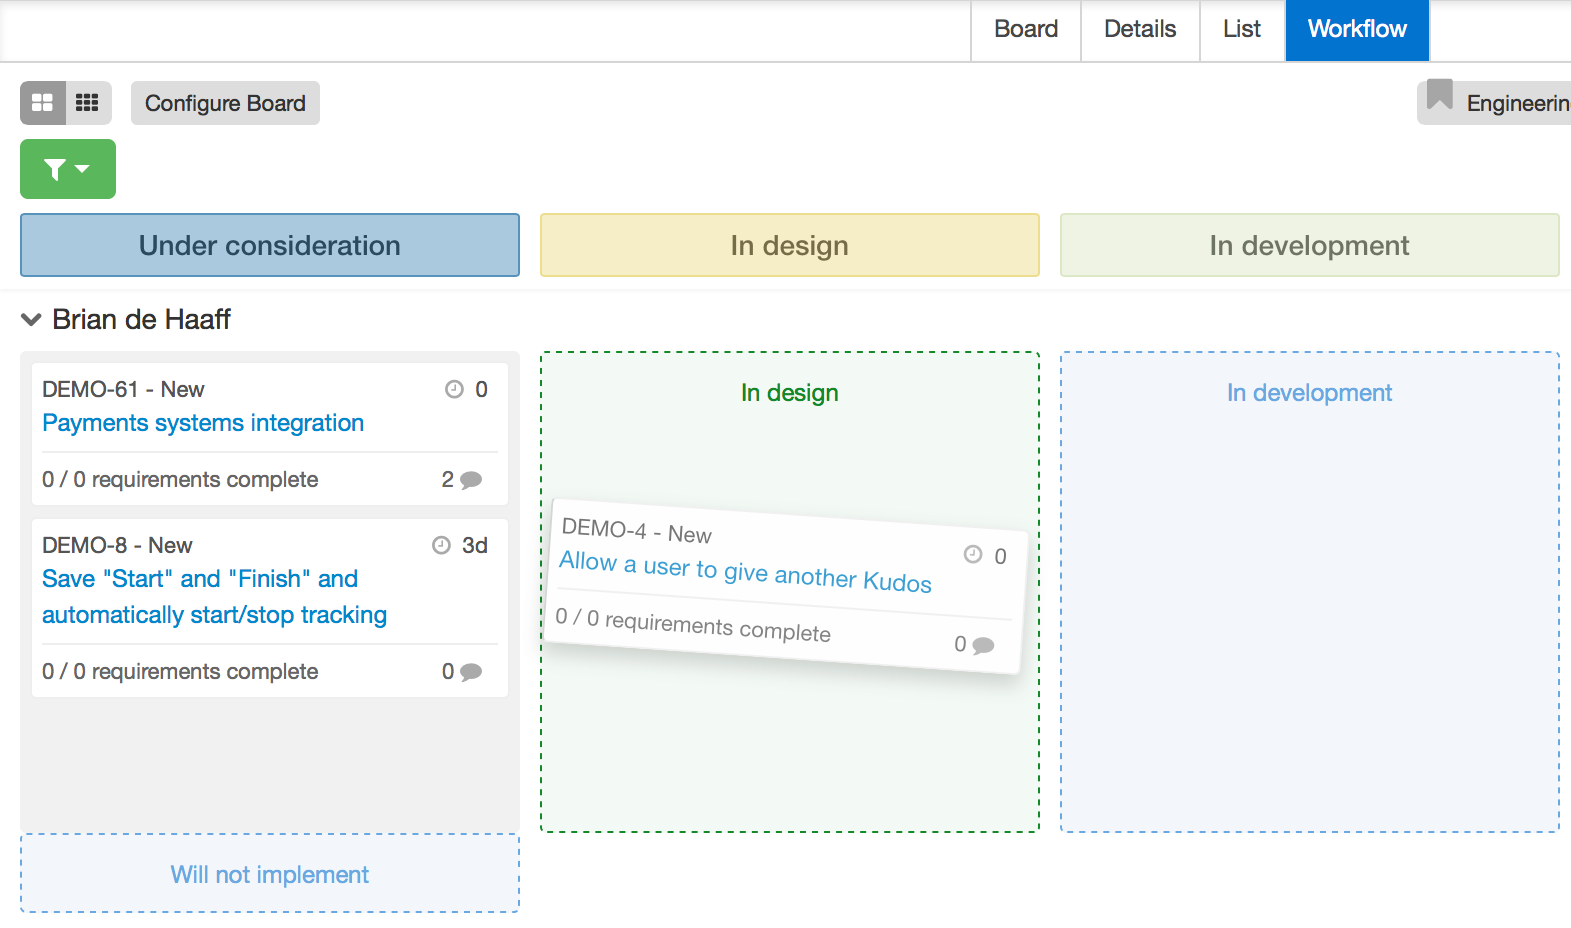
Task: Click the Under consideration column header
Action: pos(270,245)
